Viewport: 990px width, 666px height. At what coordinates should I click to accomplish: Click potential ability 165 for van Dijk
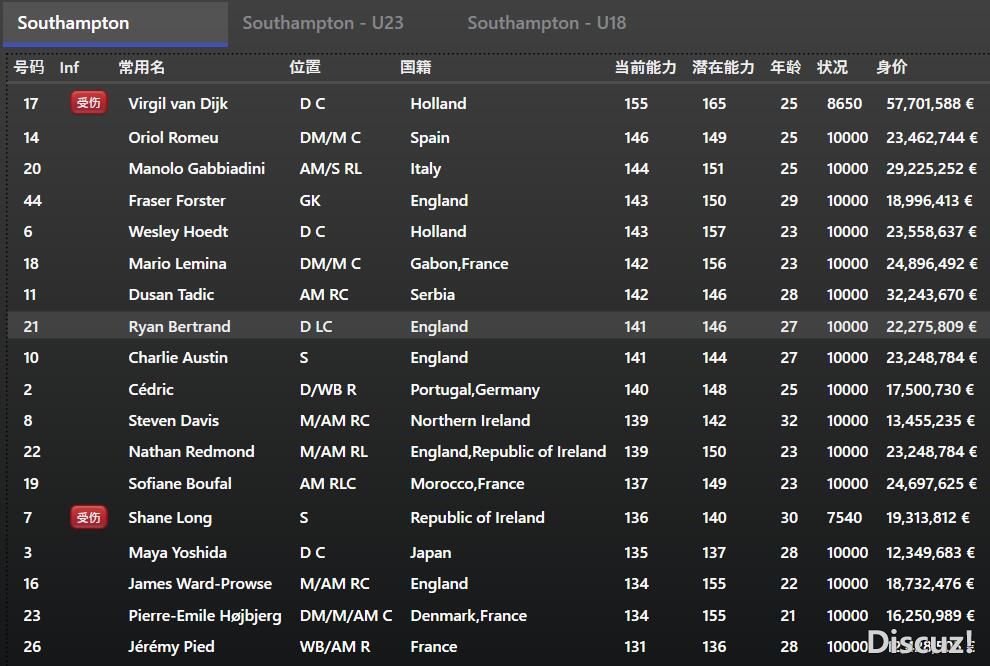[714, 104]
